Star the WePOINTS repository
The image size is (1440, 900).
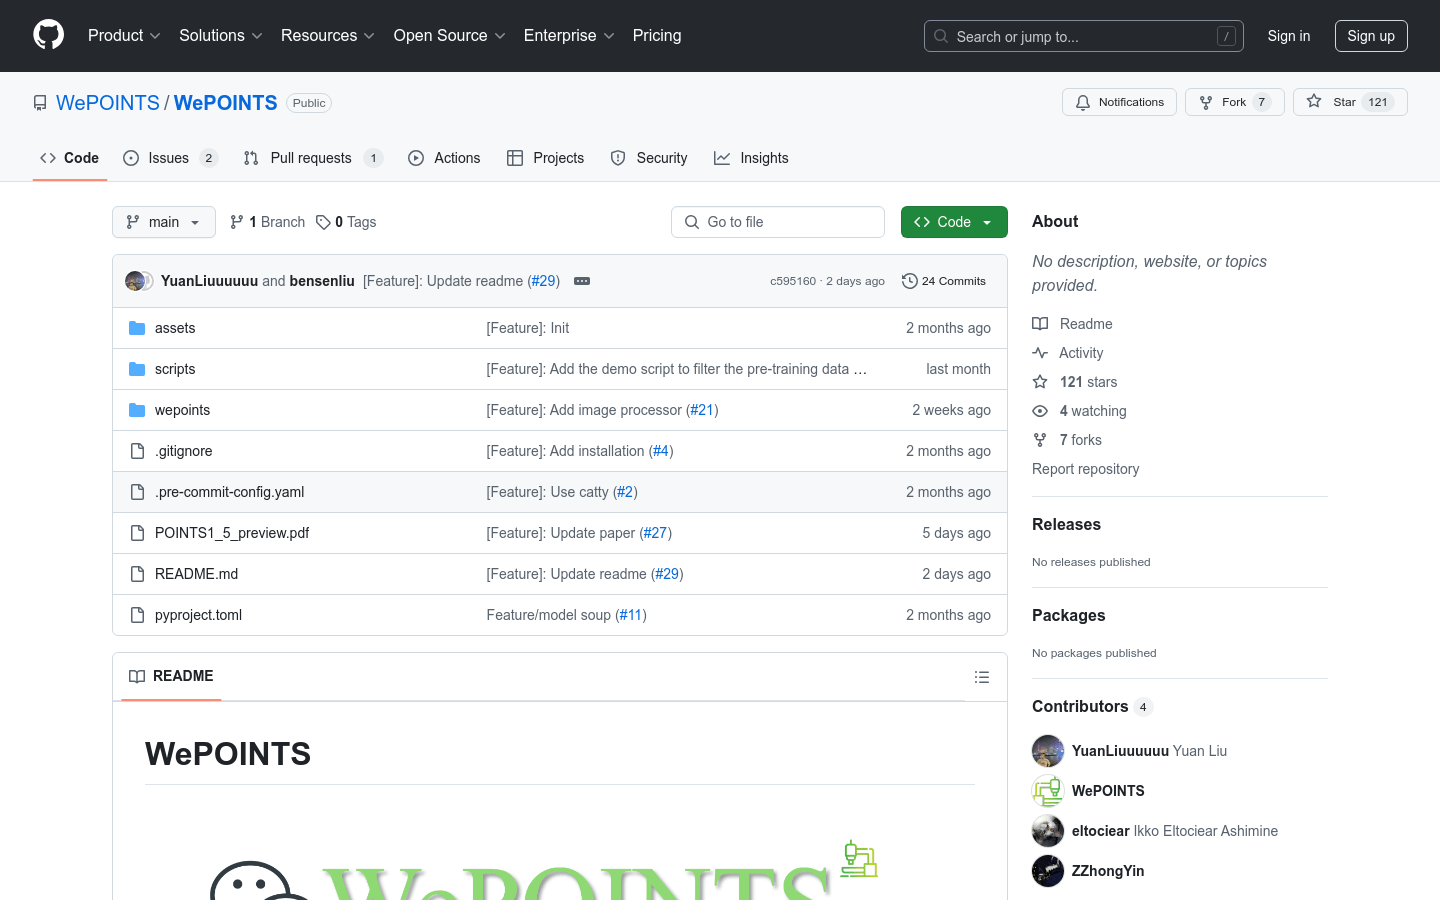[1350, 102]
